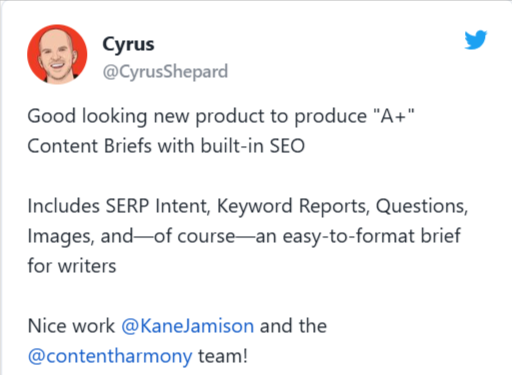This screenshot has width=512, height=375.
Task: Open Cyrus's cartoon profile avatar
Action: tap(57, 54)
